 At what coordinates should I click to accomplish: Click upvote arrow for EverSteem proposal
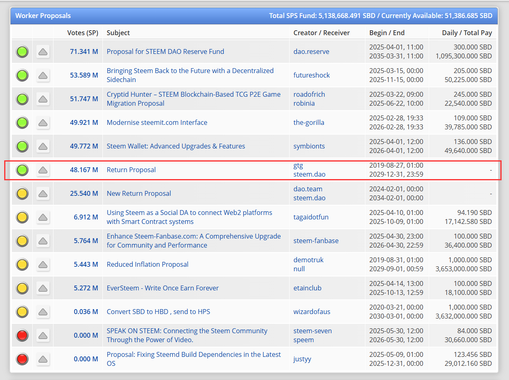pos(43,288)
